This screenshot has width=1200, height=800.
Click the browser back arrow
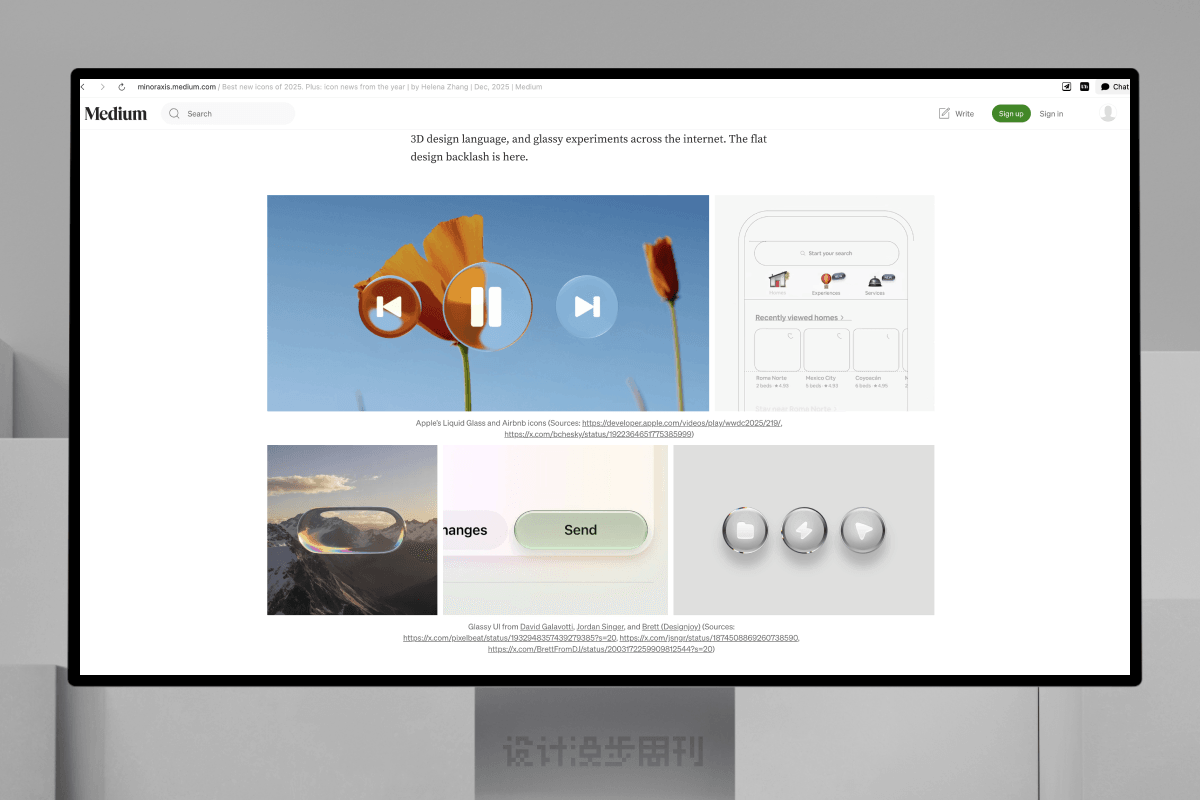pyautogui.click(x=83, y=87)
